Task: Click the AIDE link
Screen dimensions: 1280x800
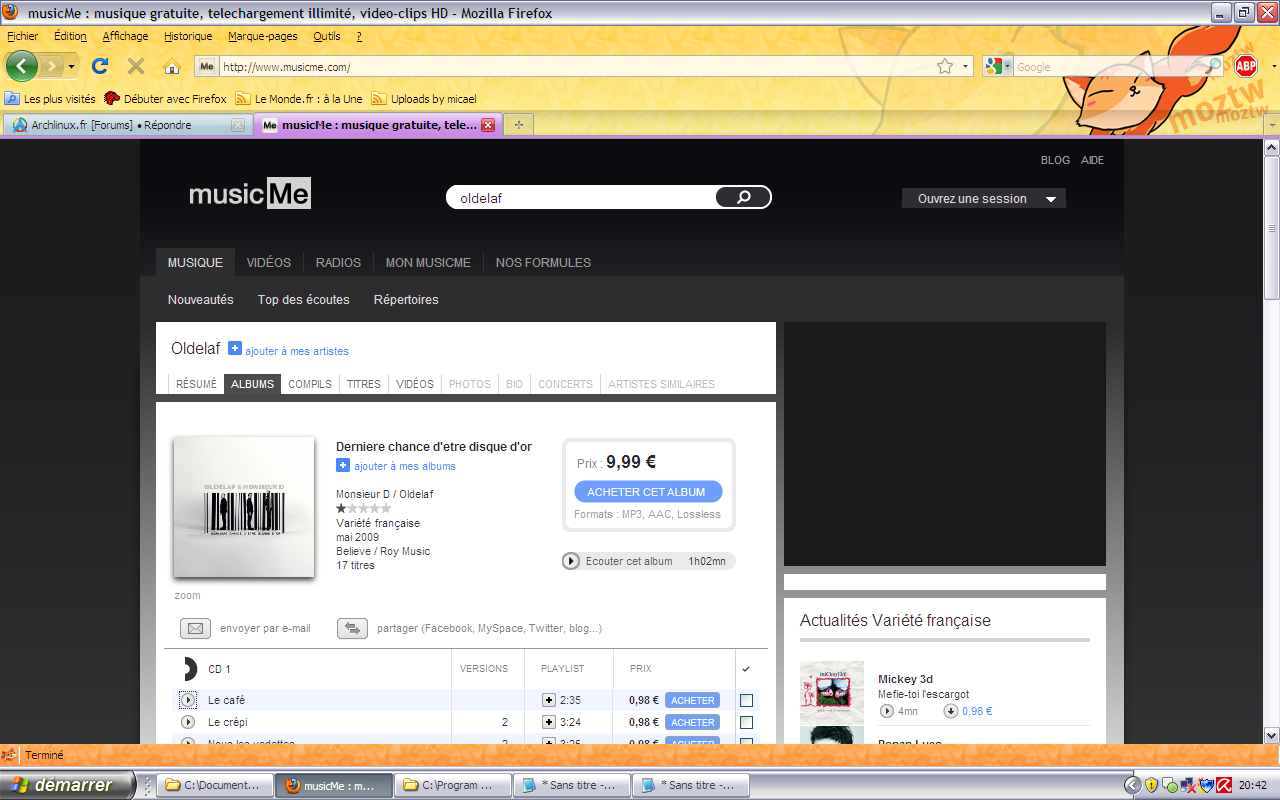Action: point(1092,160)
